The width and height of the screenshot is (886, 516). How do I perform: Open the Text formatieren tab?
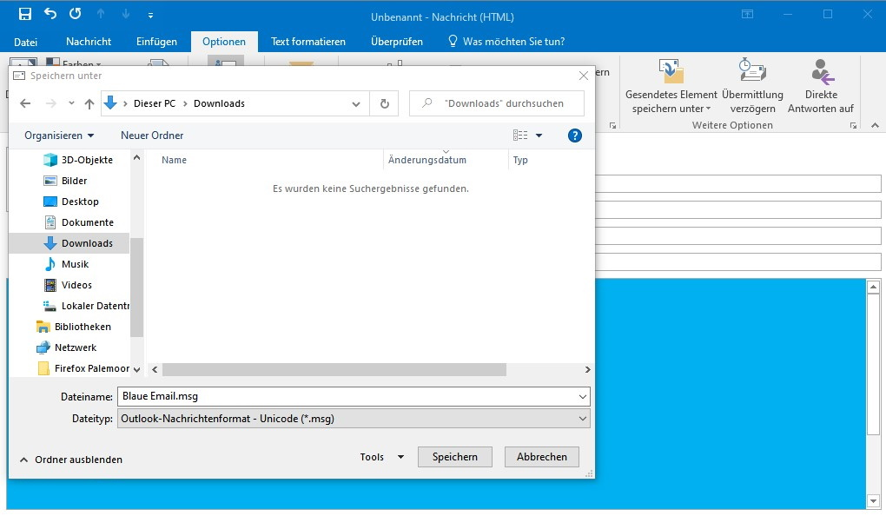coord(308,41)
